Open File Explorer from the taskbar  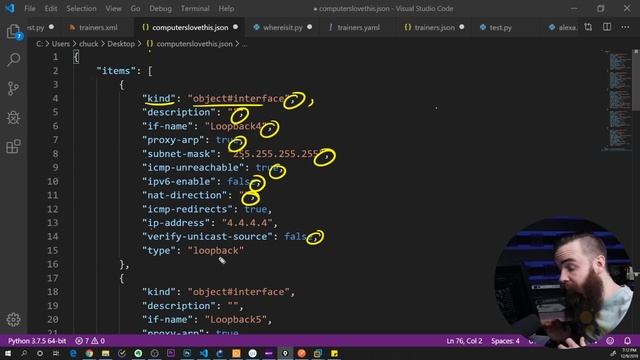pos(106,353)
